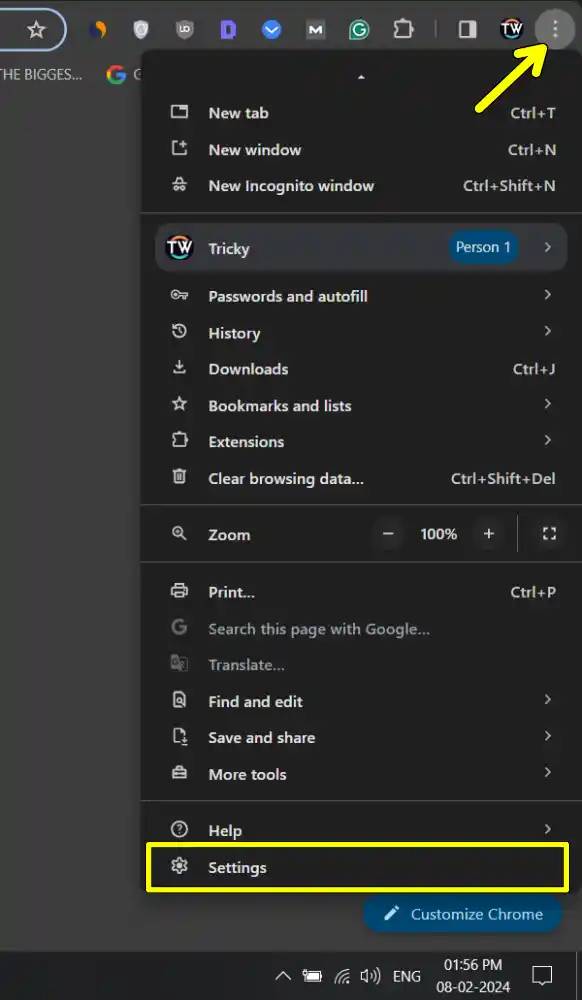Open the purple D extension icon

point(228,29)
